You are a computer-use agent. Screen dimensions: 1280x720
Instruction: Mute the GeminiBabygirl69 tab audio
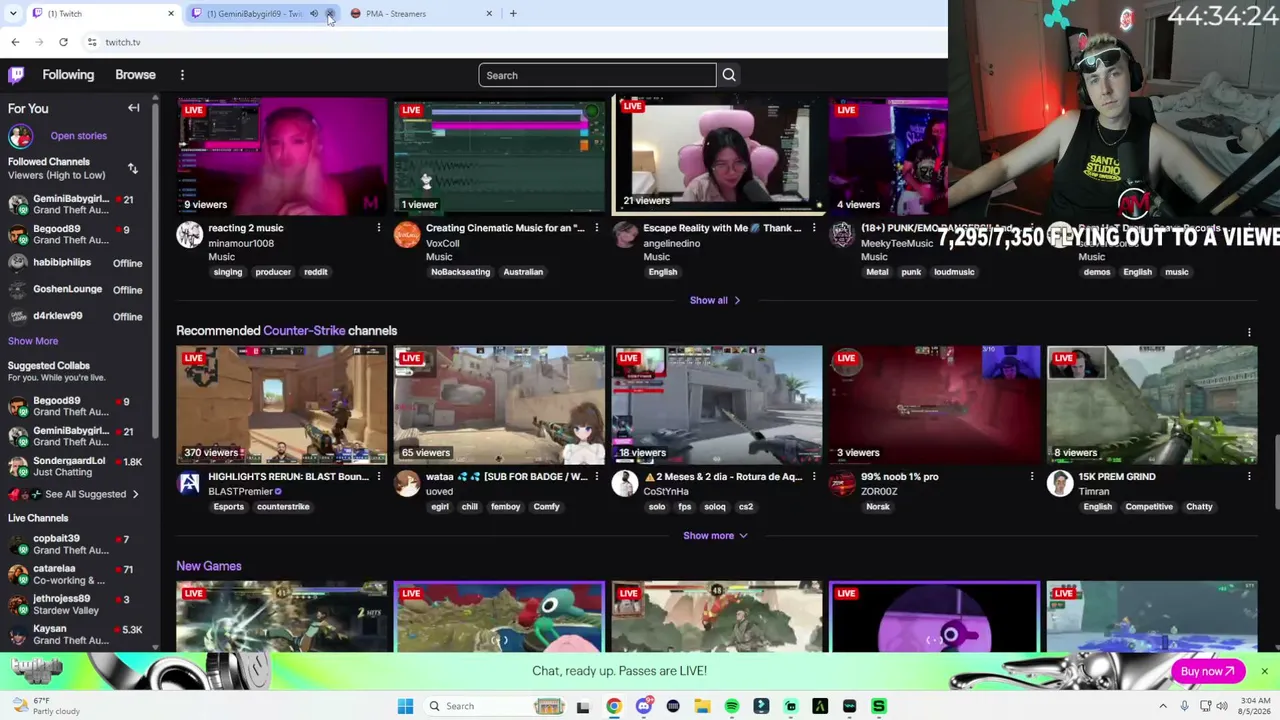tap(314, 14)
